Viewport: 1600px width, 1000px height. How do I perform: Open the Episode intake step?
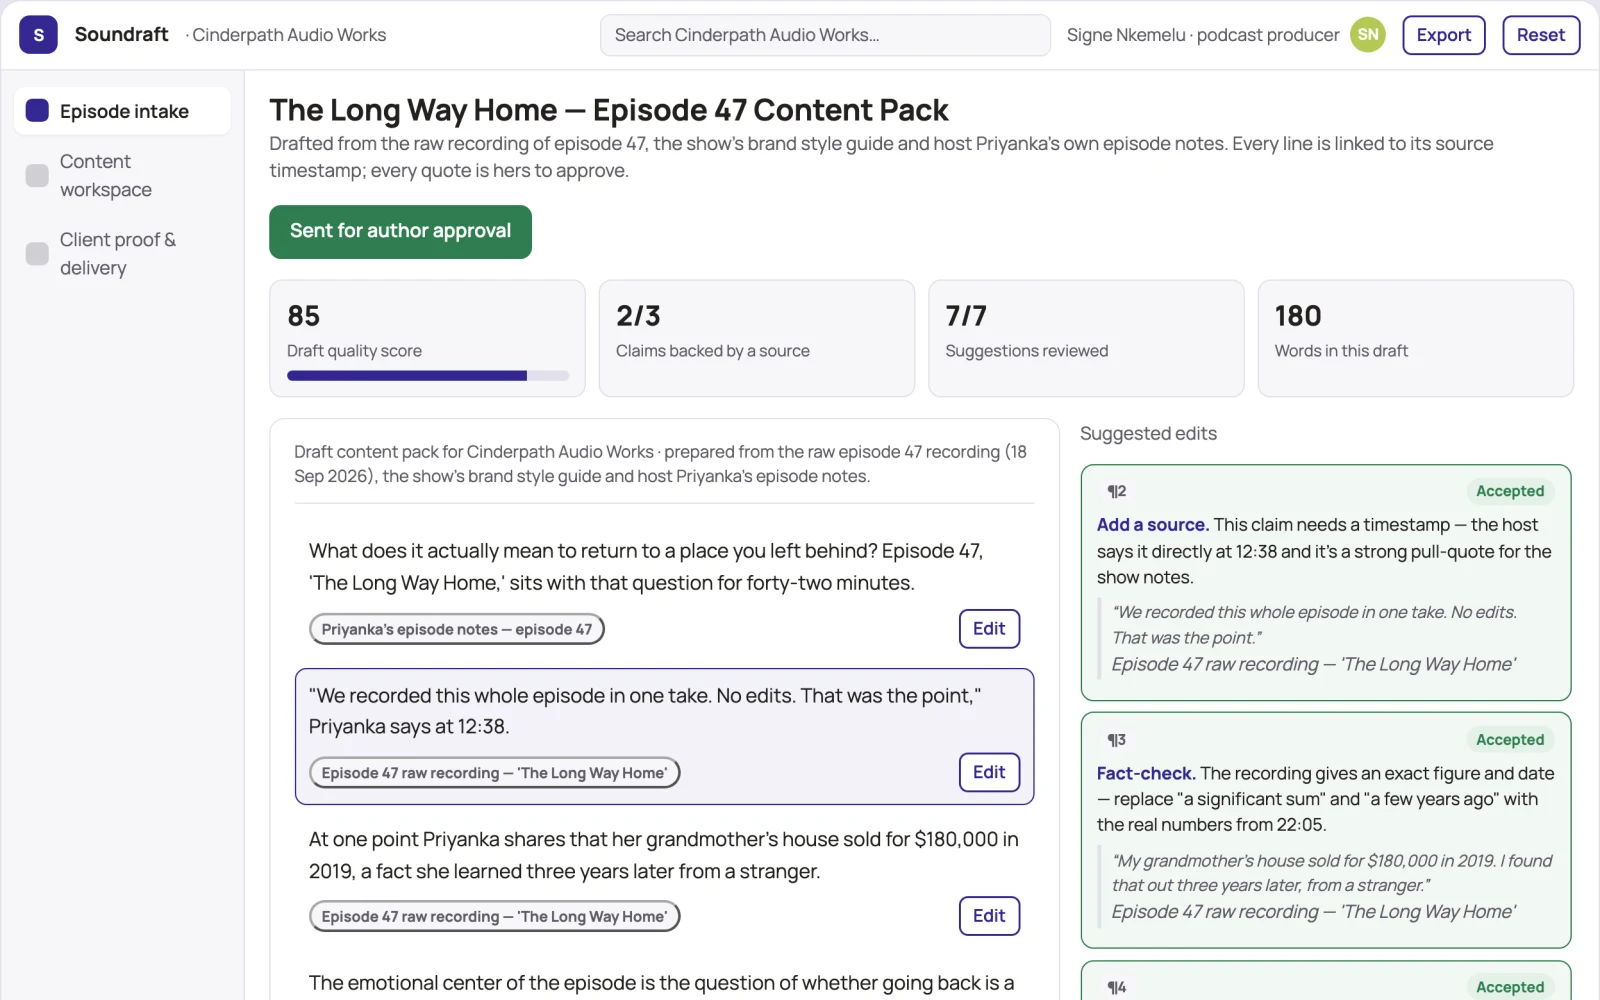[x=123, y=111]
